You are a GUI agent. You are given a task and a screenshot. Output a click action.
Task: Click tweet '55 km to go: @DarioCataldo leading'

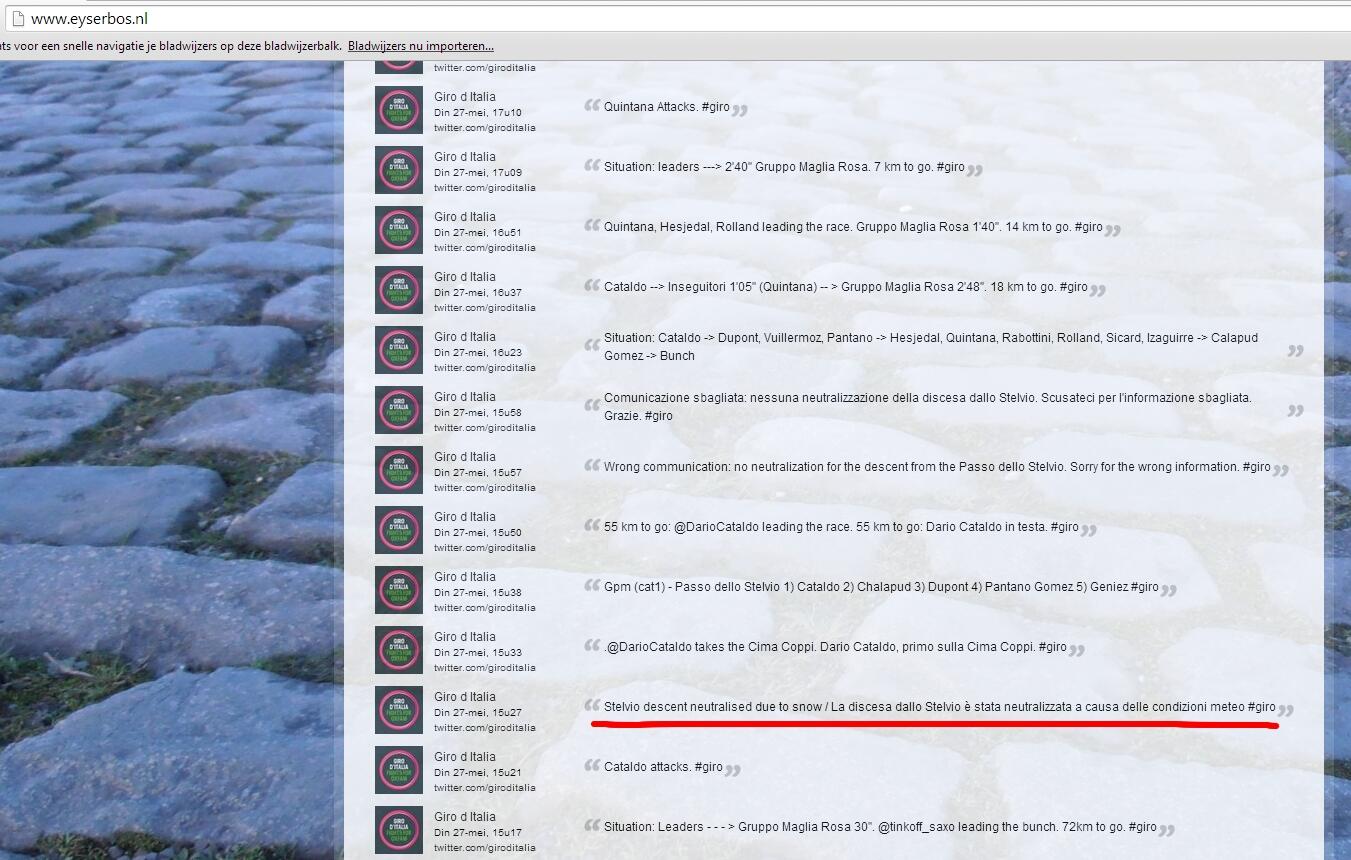tap(841, 527)
